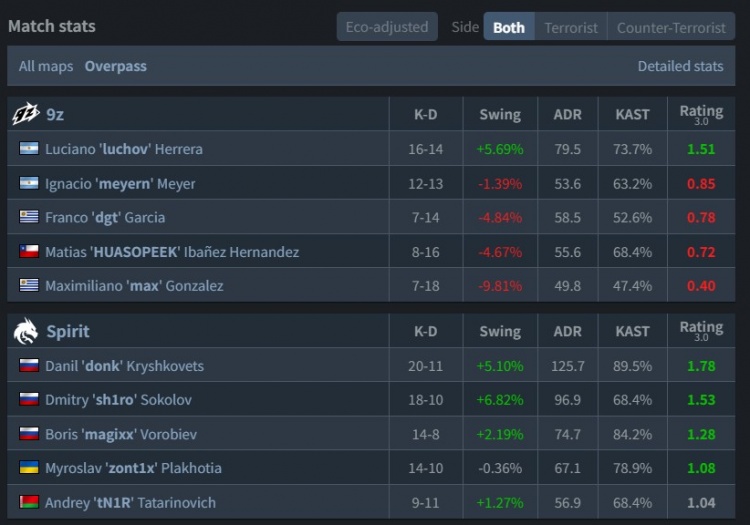Click the 9z team logo icon
This screenshot has width=750, height=525.
click(25, 114)
